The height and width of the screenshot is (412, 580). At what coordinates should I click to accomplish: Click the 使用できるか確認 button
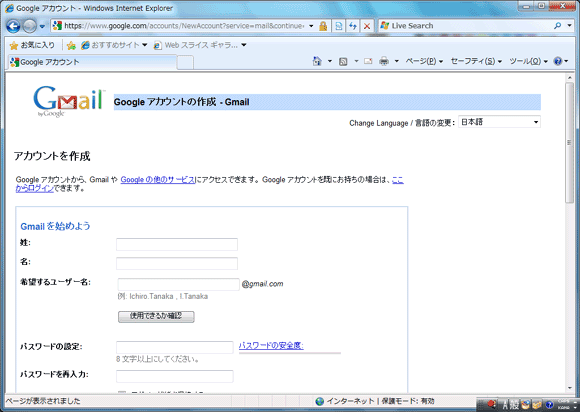[x=156, y=316]
